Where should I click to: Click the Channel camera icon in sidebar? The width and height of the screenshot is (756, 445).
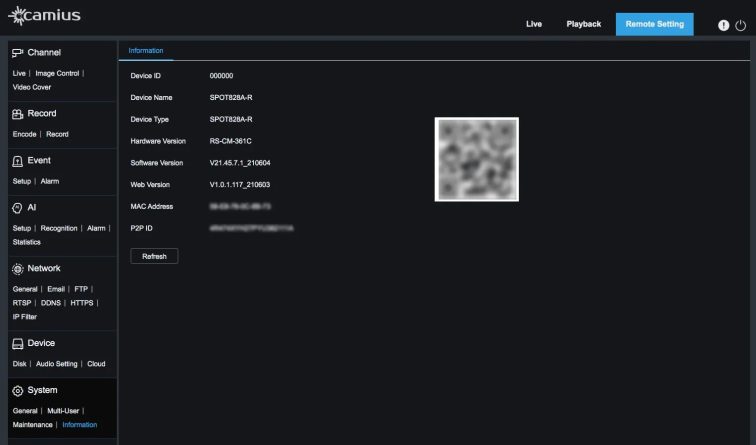tap(17, 52)
